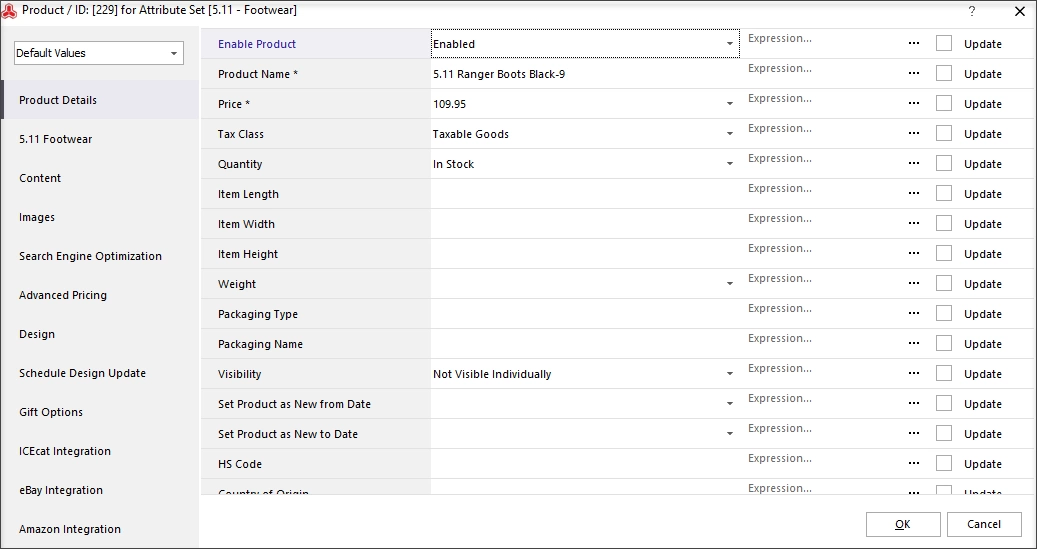
Task: Open the Content section
Action: 100,178
